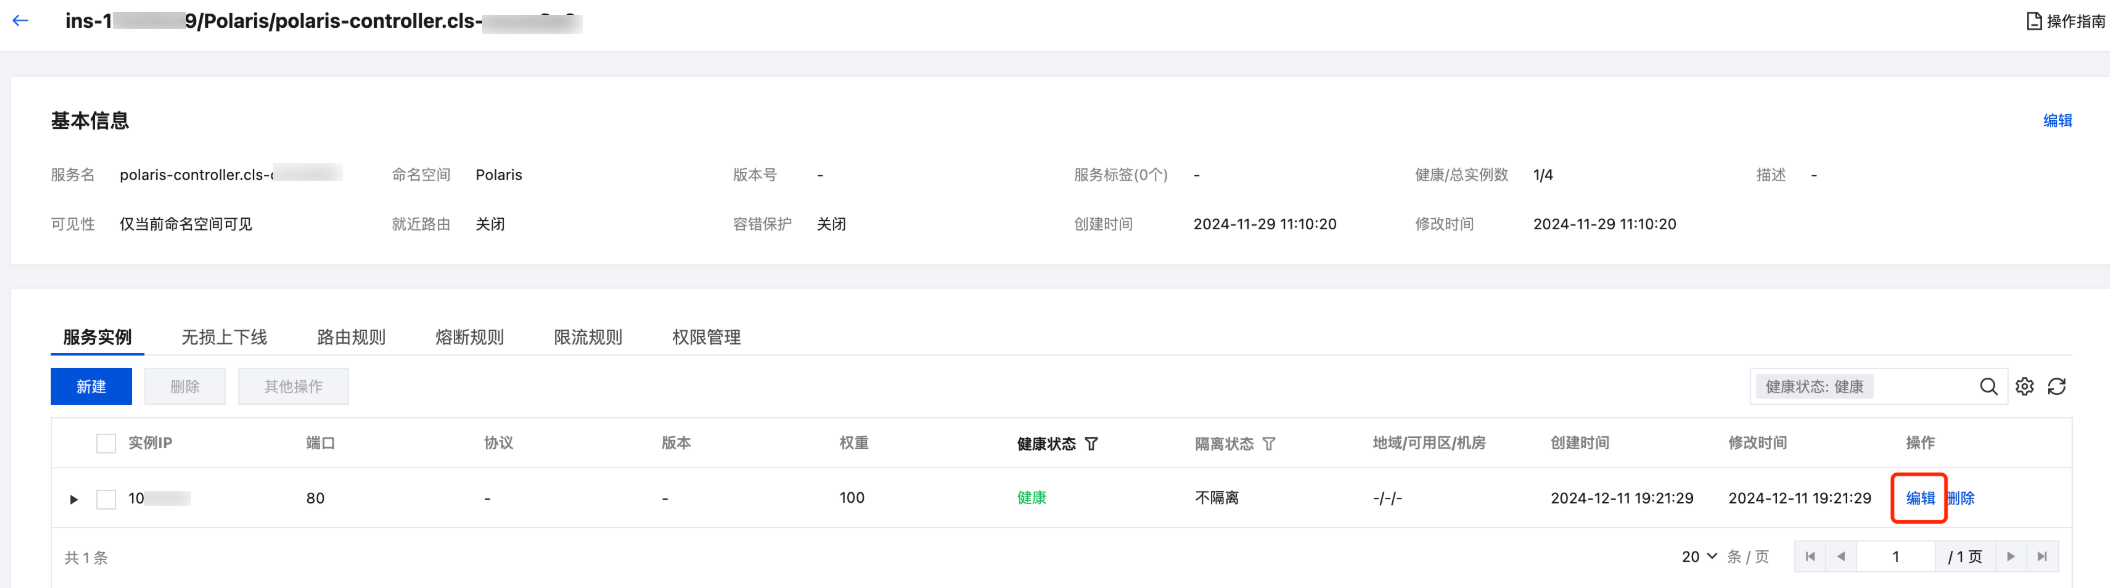Click the namespace value Polaris
This screenshot has height=588, width=2110.
[x=499, y=175]
